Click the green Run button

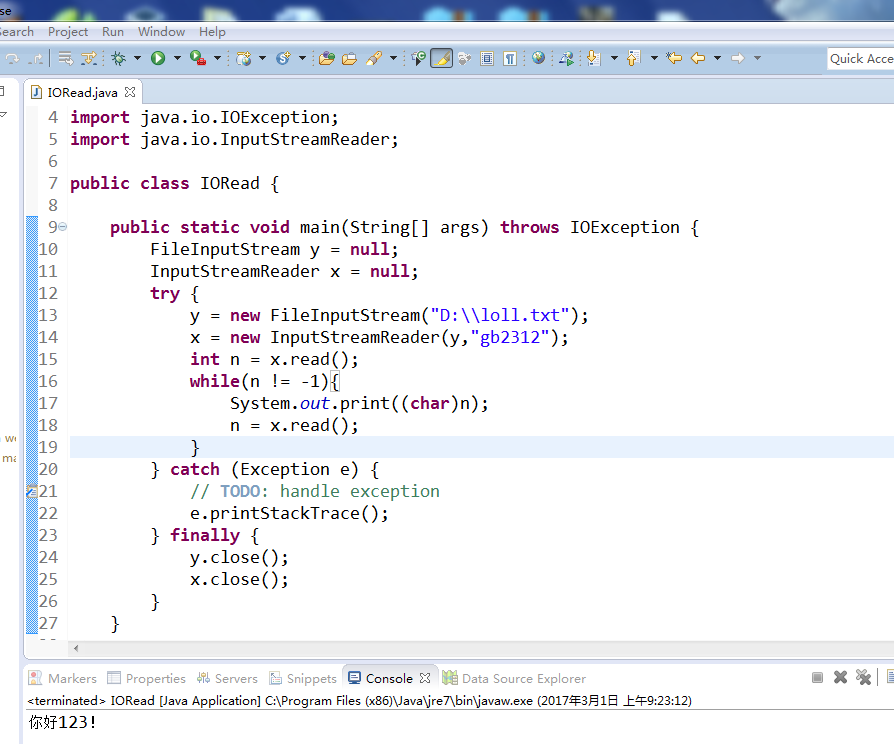(x=159, y=58)
